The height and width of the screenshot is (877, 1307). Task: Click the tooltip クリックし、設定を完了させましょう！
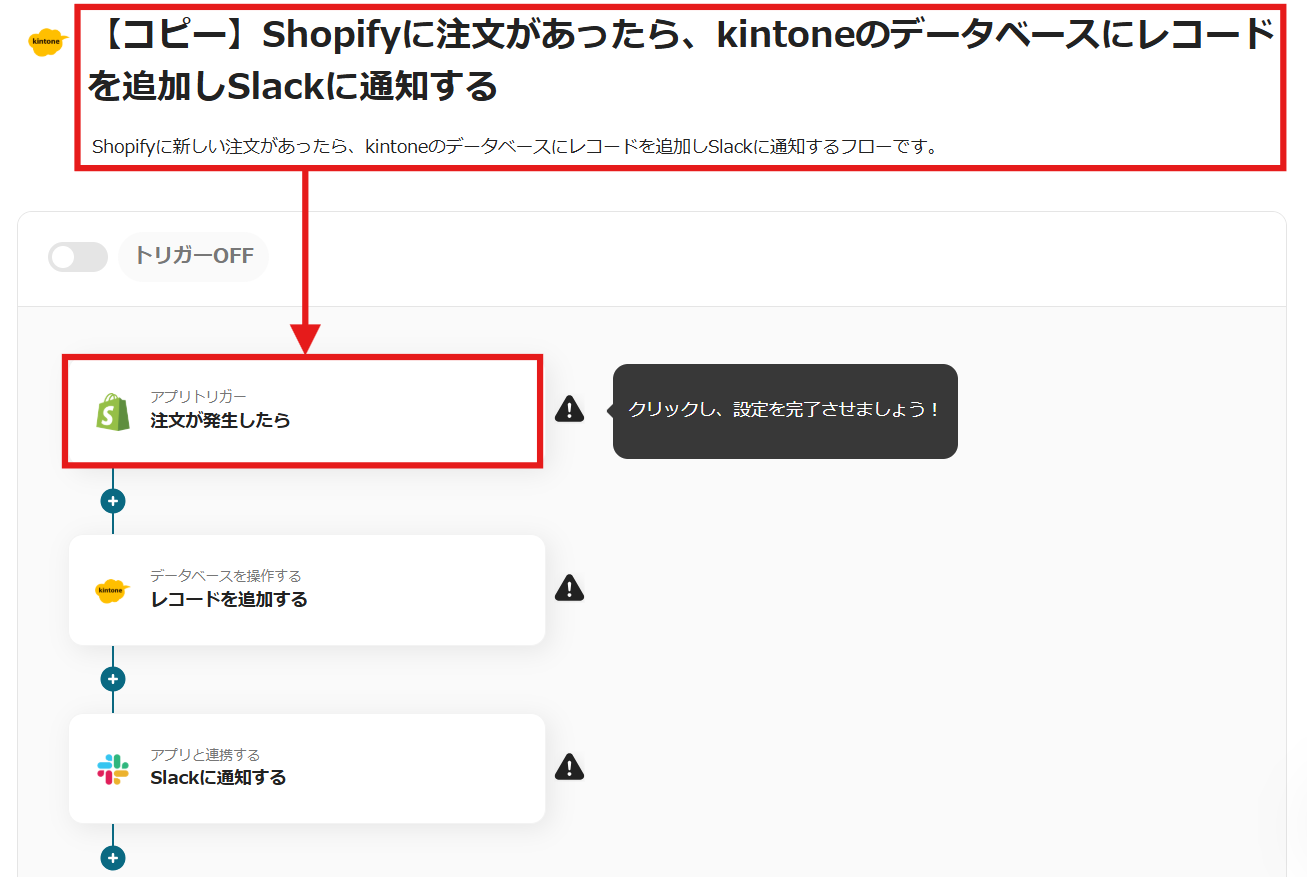[x=785, y=411]
